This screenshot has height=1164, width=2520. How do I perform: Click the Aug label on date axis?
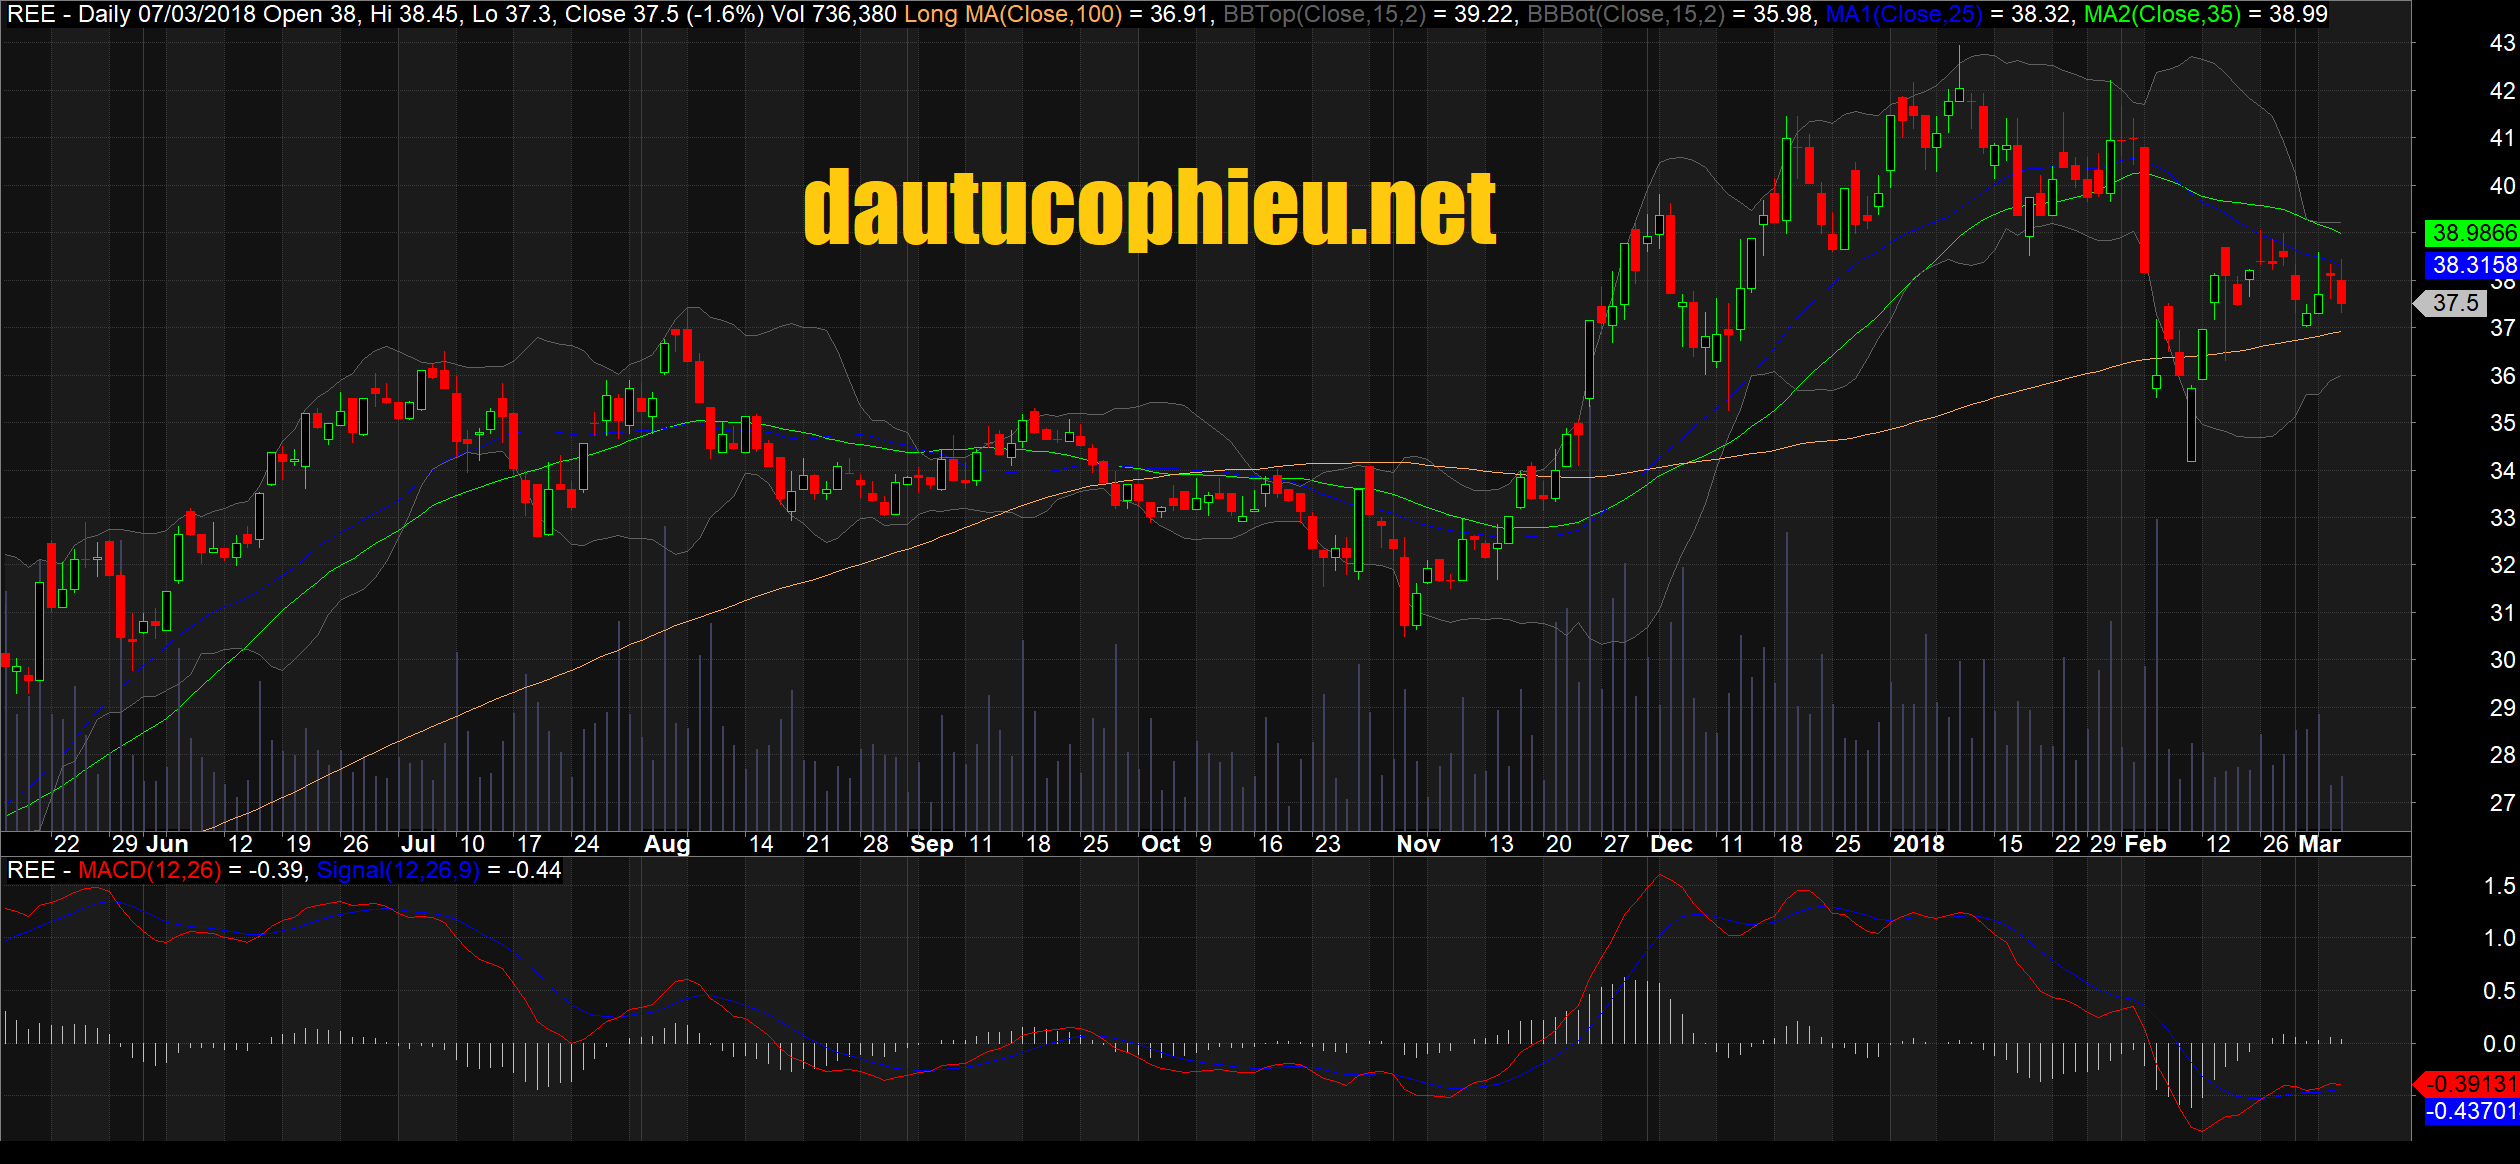click(x=667, y=844)
